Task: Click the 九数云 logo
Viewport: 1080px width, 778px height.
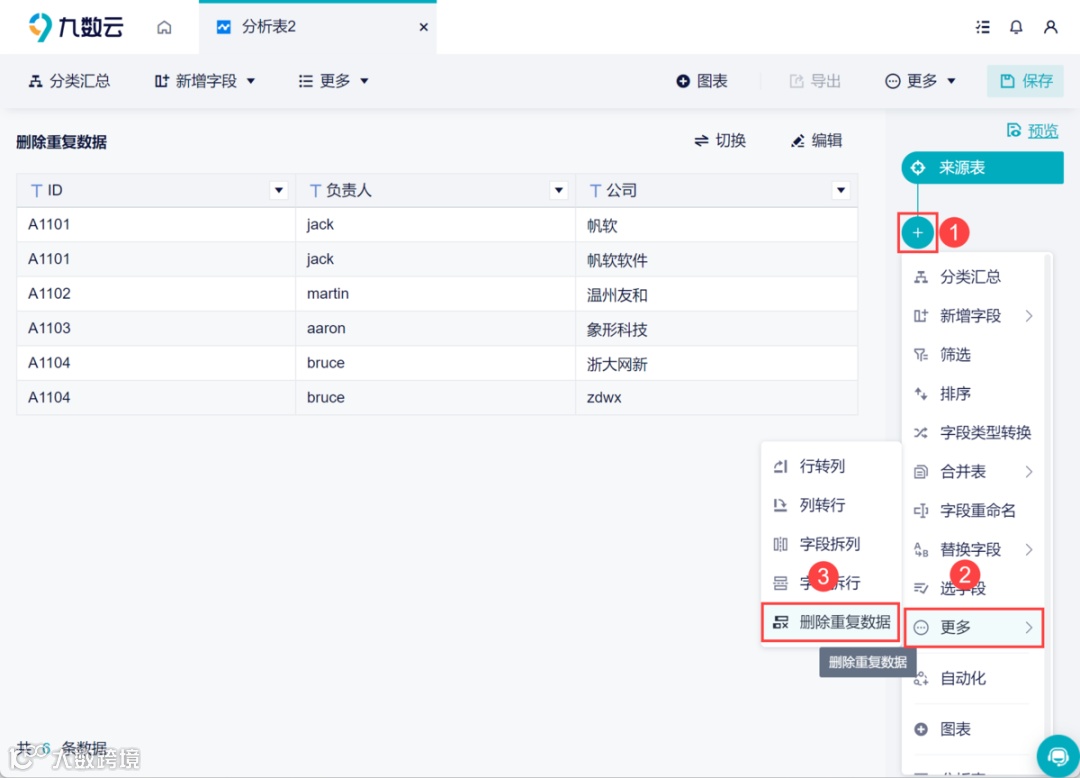Action: click(76, 27)
